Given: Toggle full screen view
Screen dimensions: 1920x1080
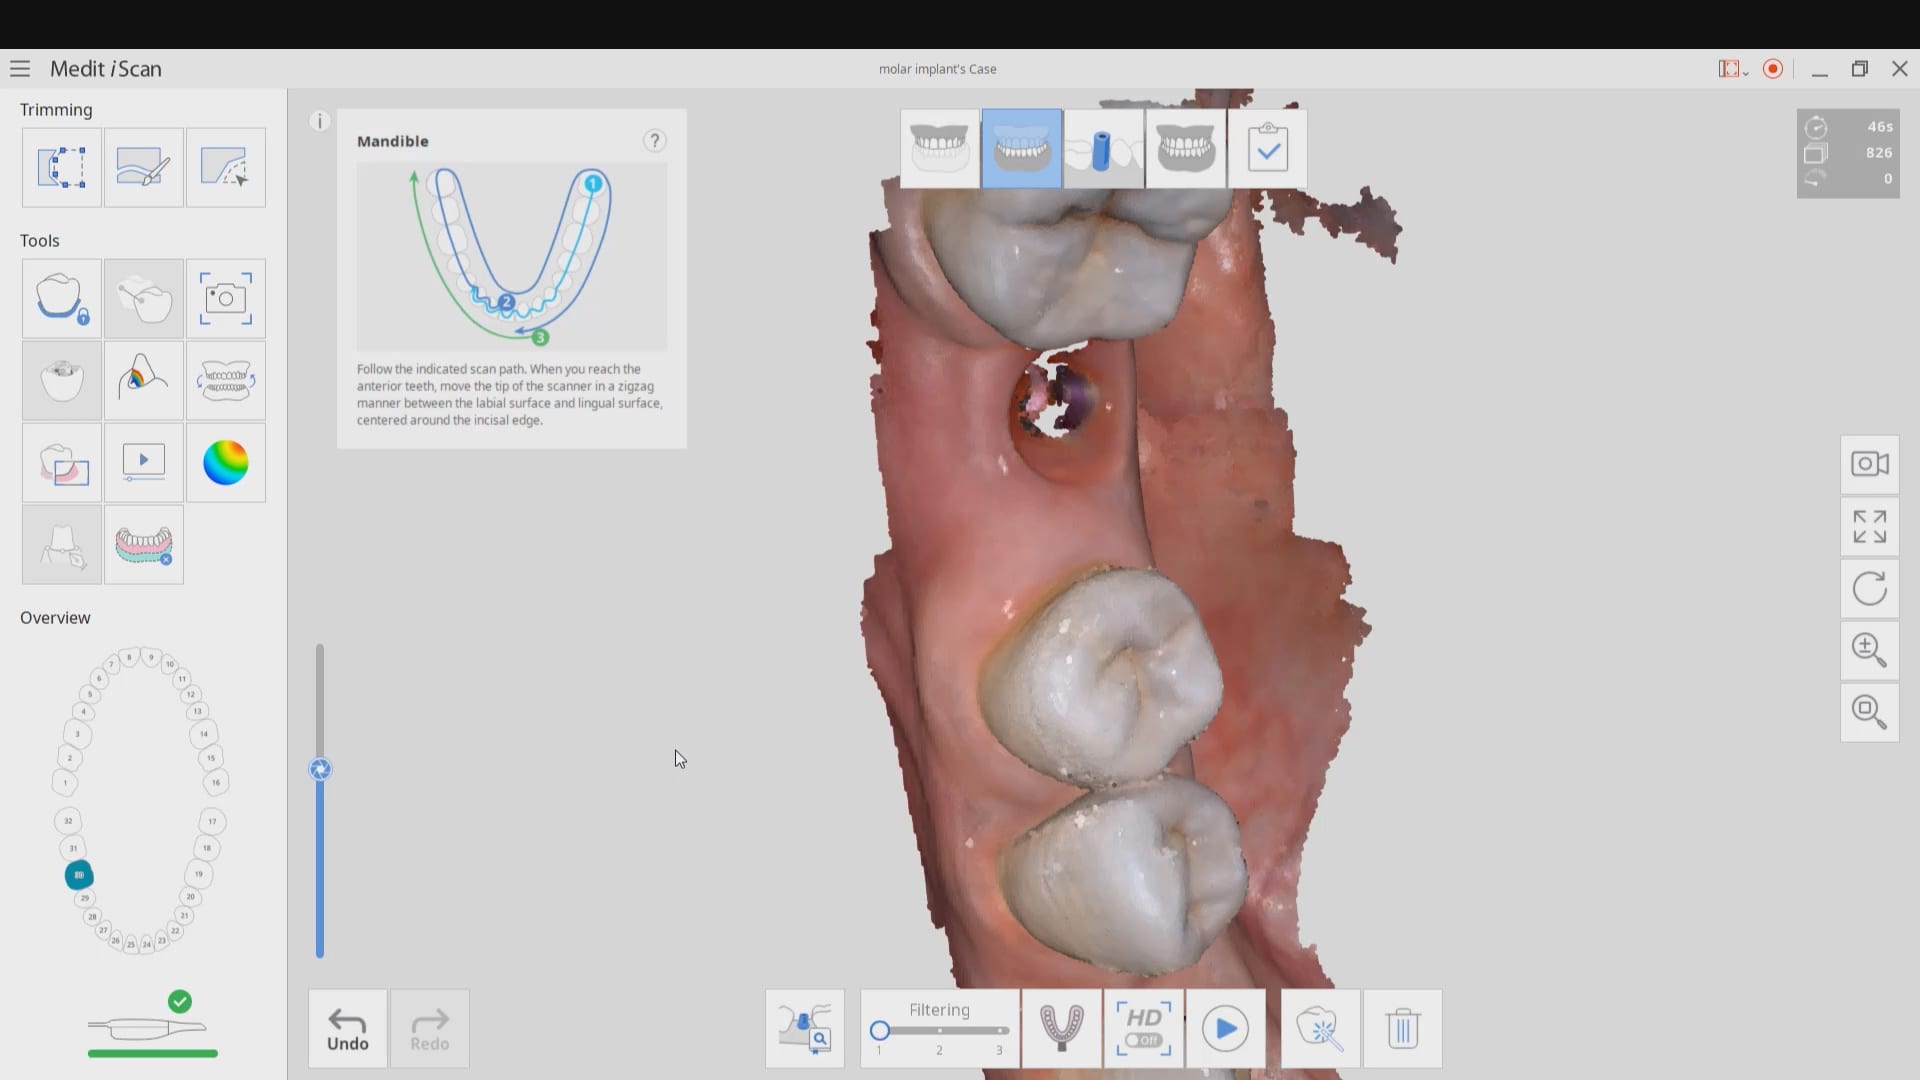Looking at the screenshot, I should point(1870,526).
